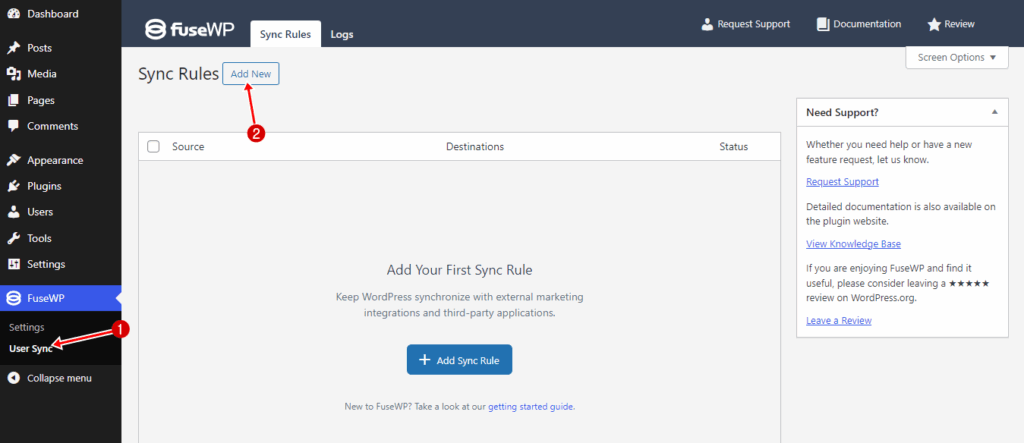Click the Appearance paintbrush icon
1024x443 pixels.
pos(13,160)
